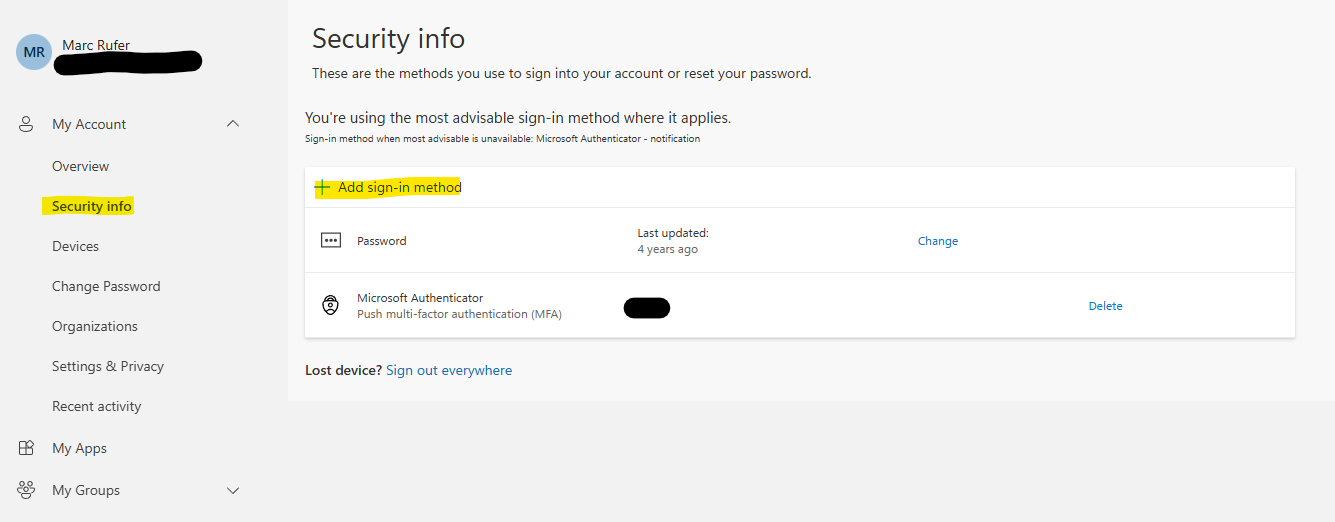Open Organizations from the sidebar
Image resolution: width=1335 pixels, height=522 pixels.
(95, 326)
